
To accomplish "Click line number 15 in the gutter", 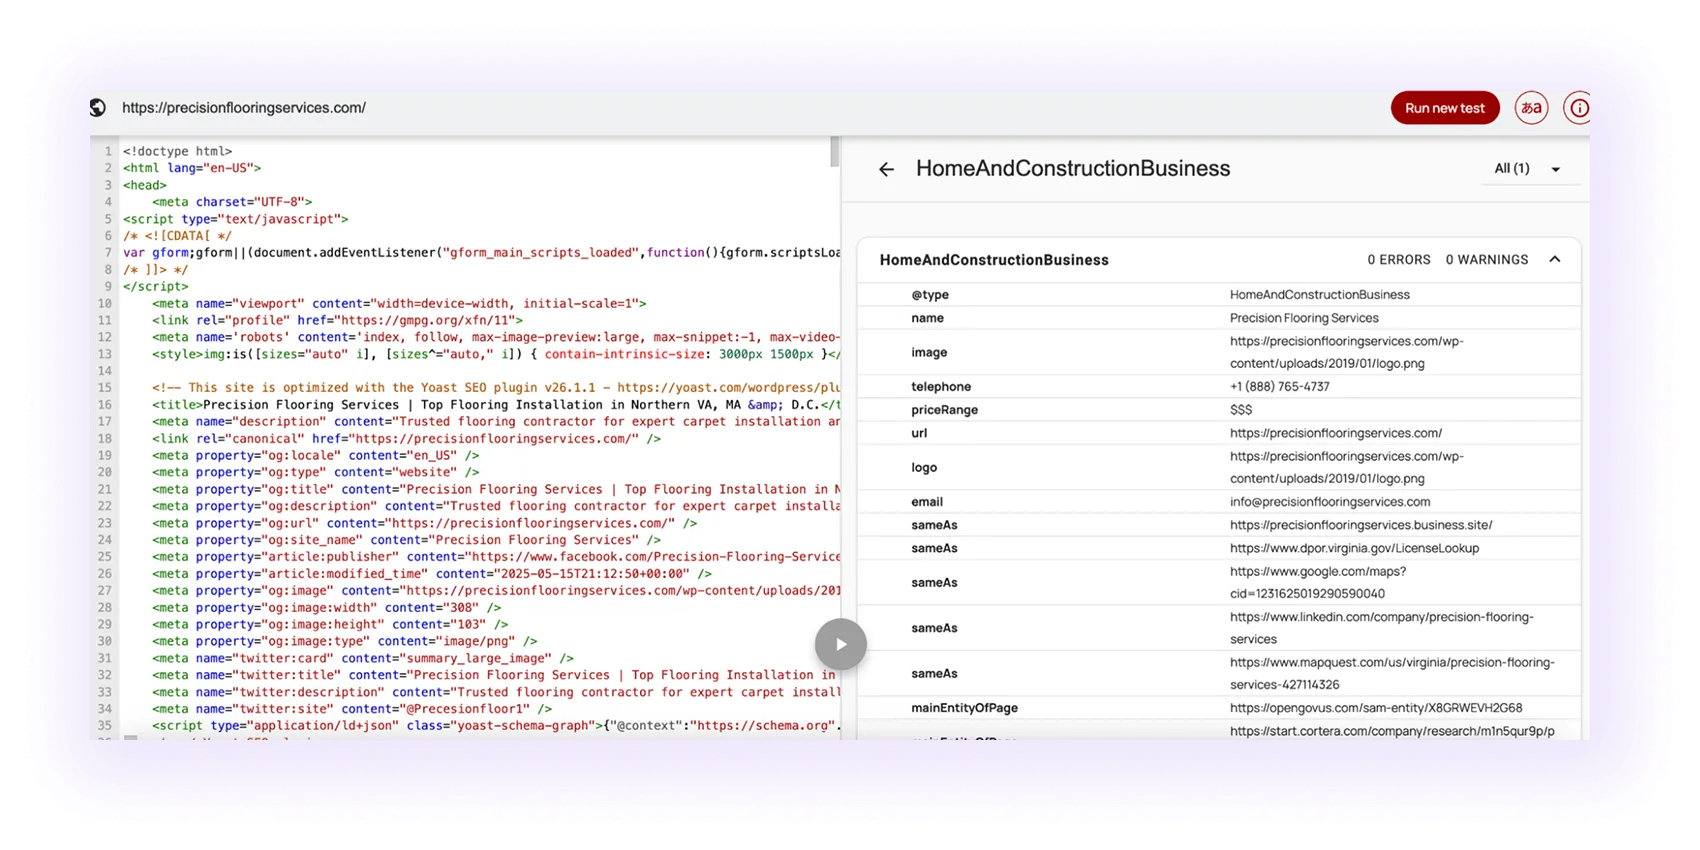I will (x=105, y=388).
